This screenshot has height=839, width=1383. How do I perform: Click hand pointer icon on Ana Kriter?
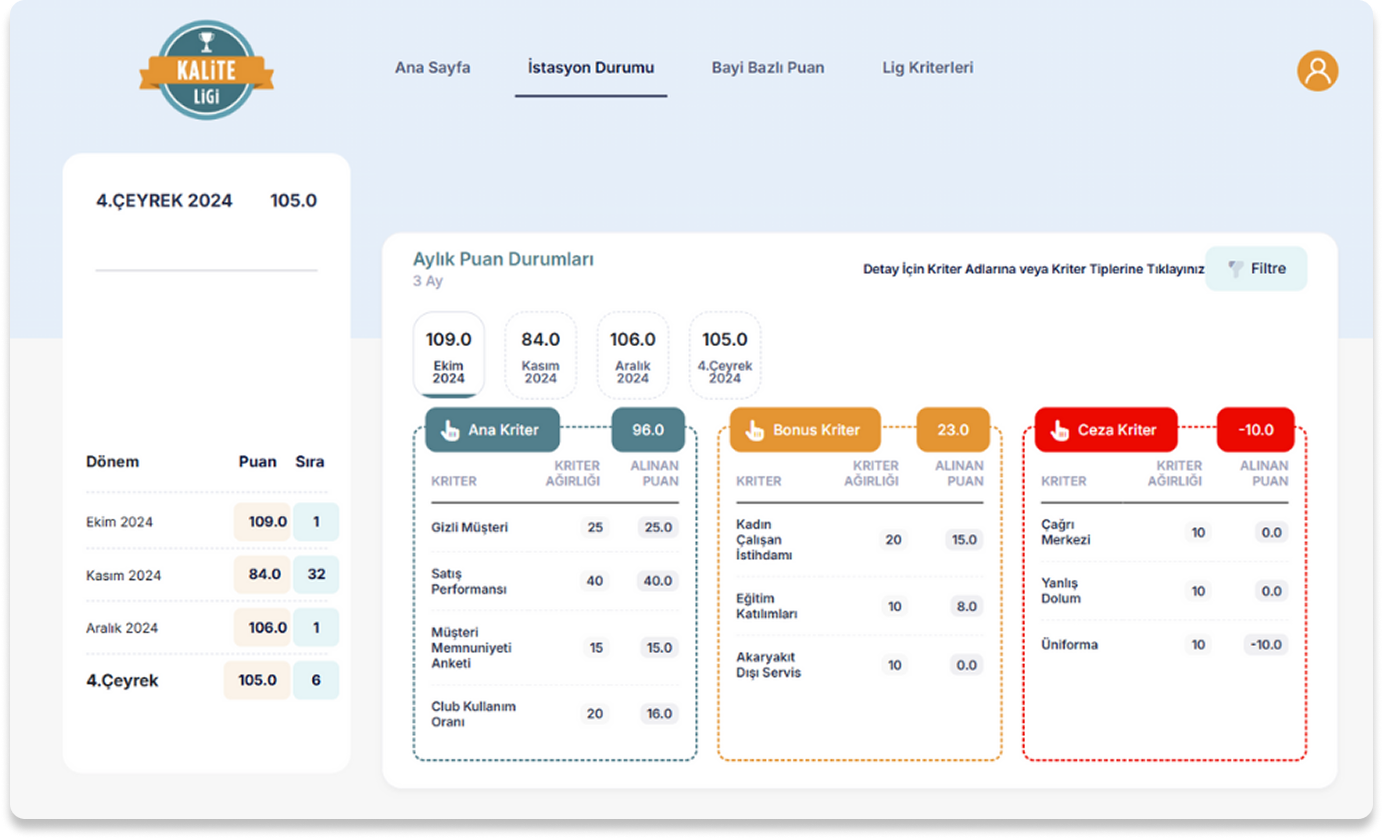[x=450, y=430]
